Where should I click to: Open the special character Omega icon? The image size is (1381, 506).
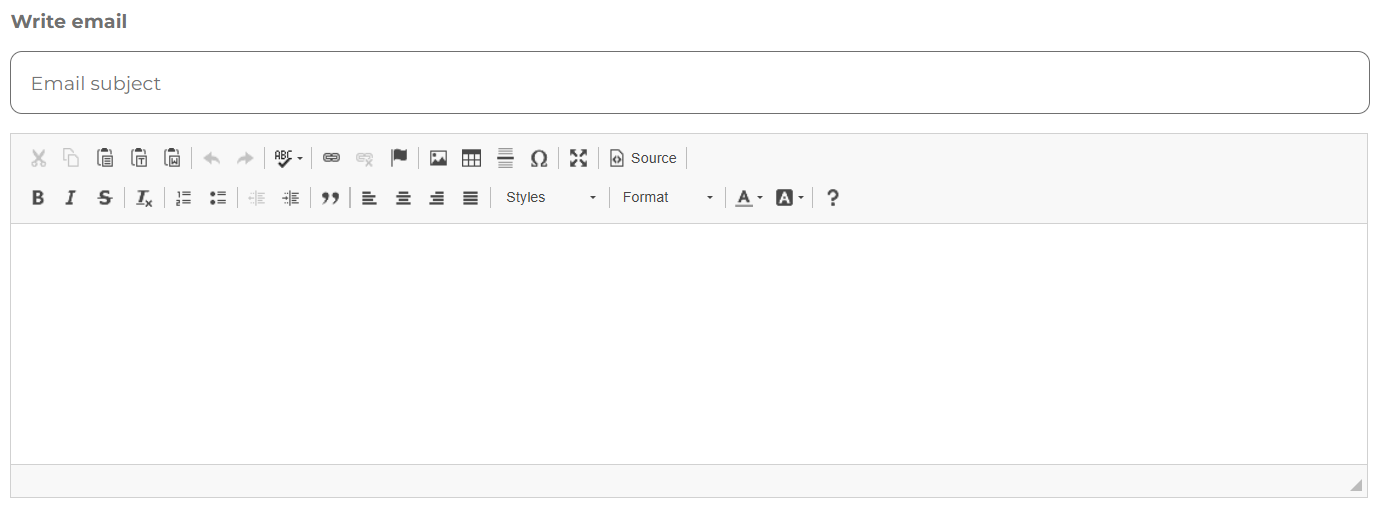click(539, 158)
